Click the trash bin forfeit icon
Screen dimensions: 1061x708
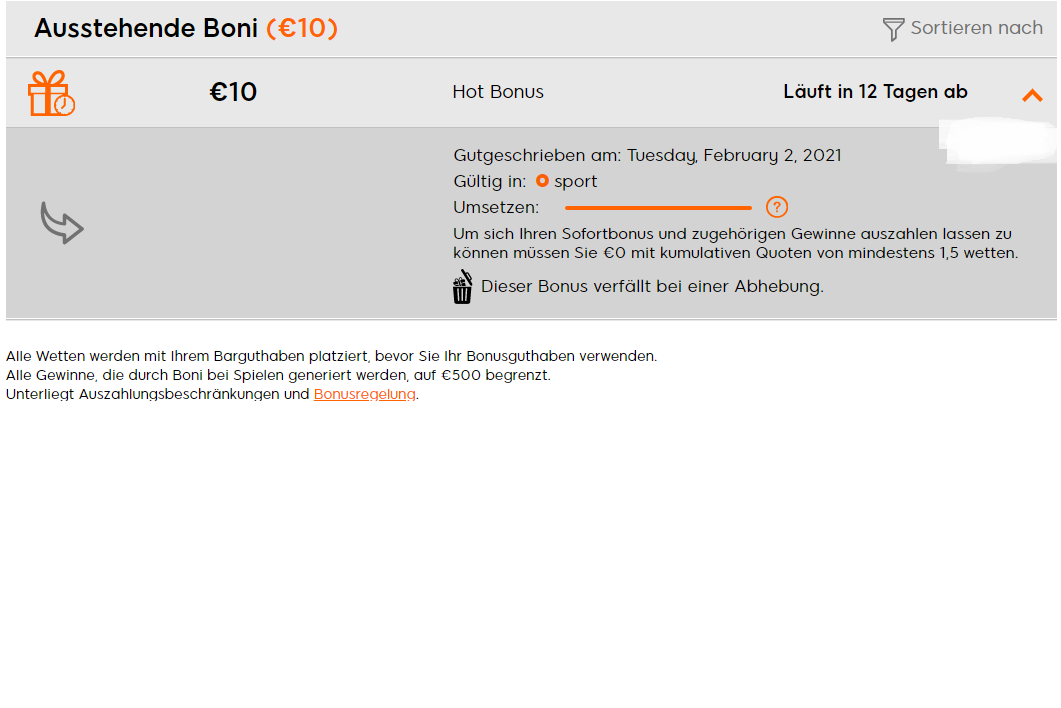click(462, 287)
